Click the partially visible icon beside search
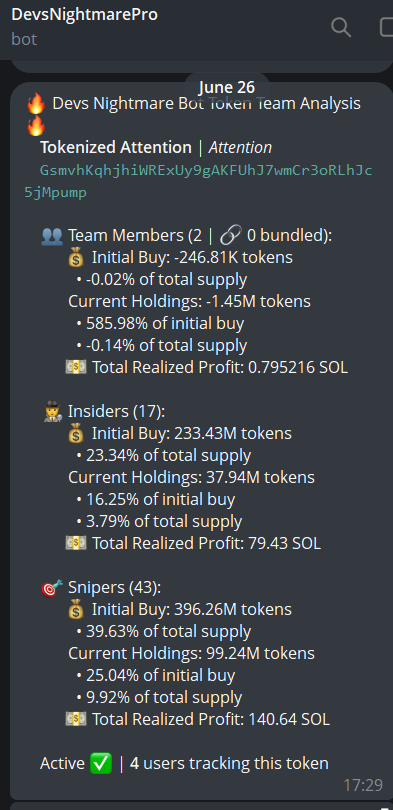The image size is (393, 810). (386, 27)
